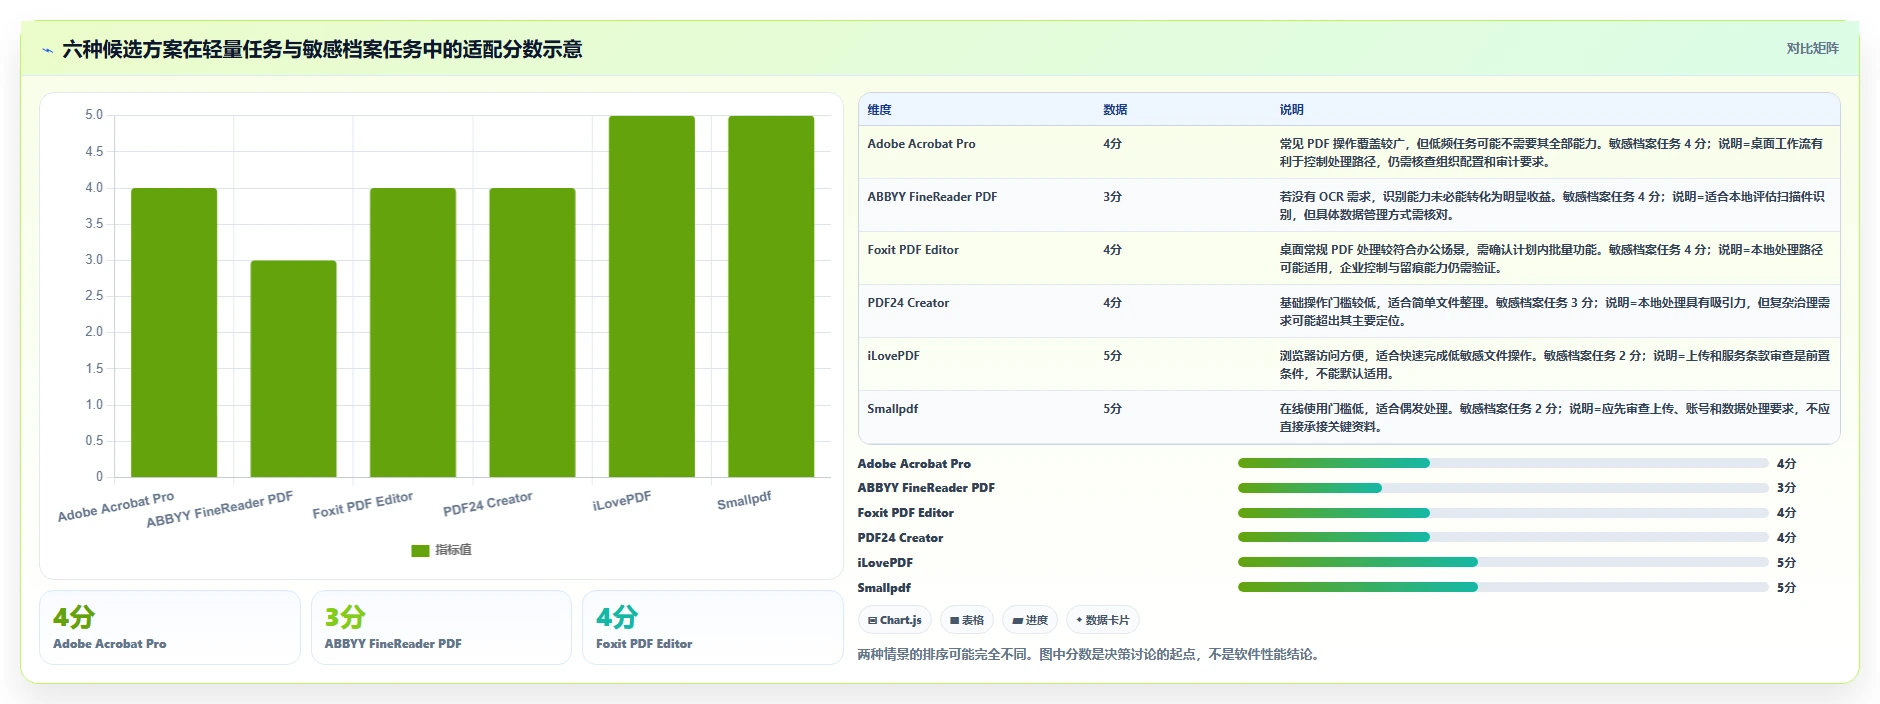Click the Smallpdf description text in table
This screenshot has height=704, width=1880.
[1555, 418]
